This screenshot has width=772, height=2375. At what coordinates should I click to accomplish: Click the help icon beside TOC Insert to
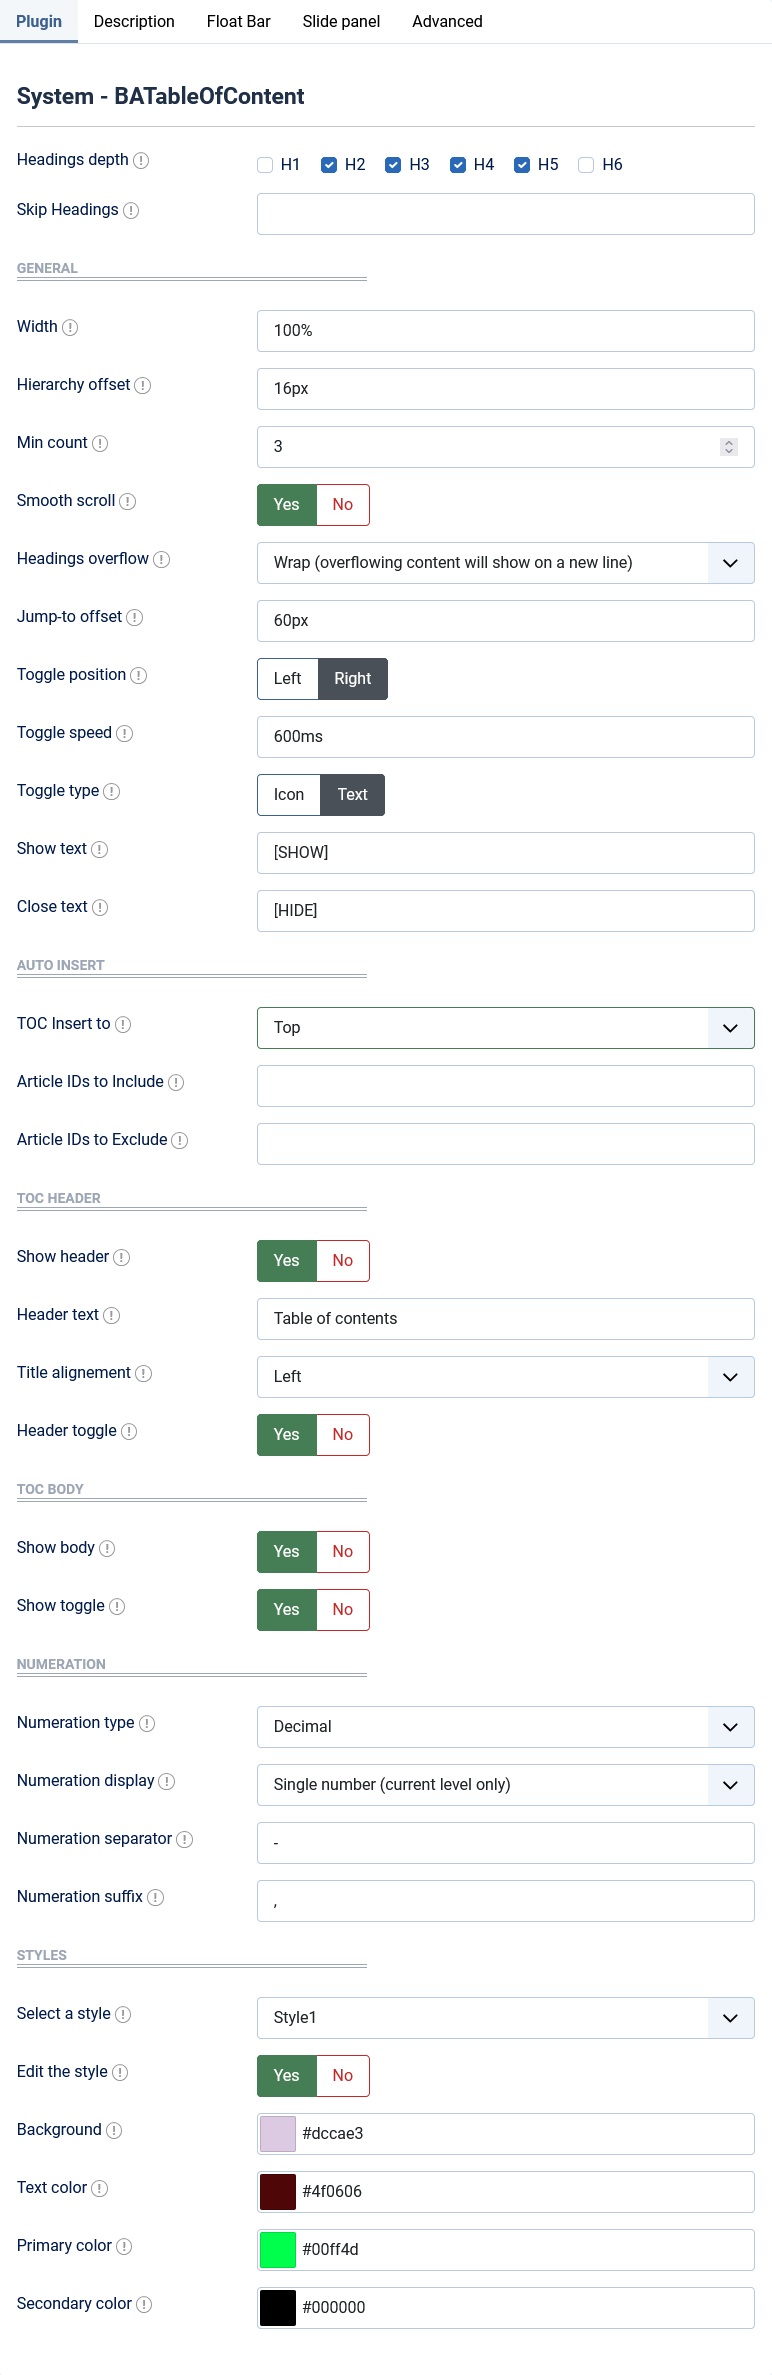123,1025
